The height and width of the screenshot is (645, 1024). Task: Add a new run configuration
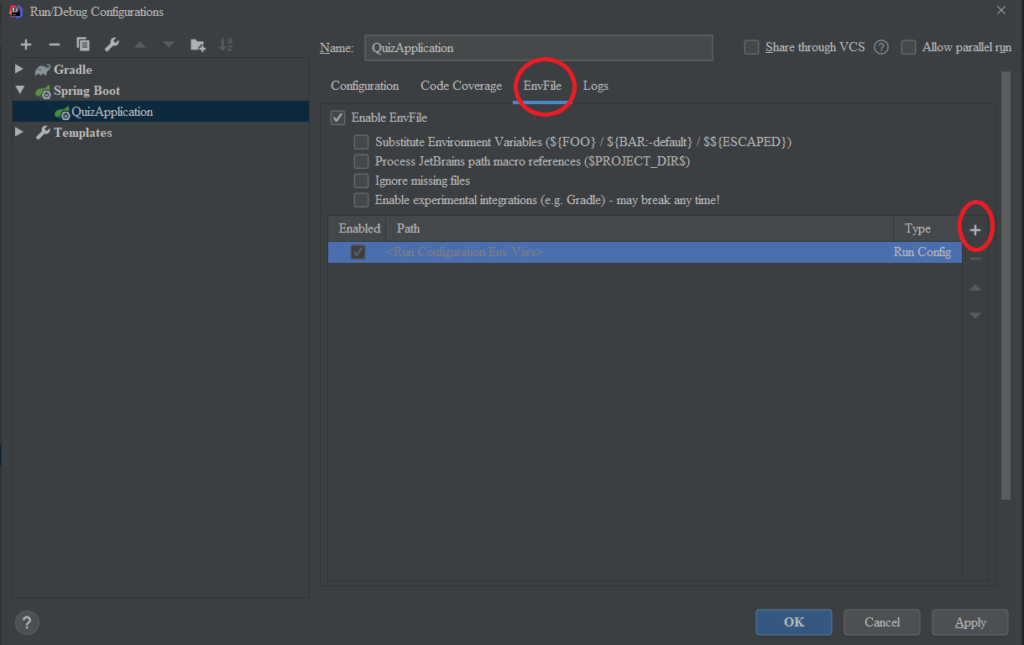(26, 44)
